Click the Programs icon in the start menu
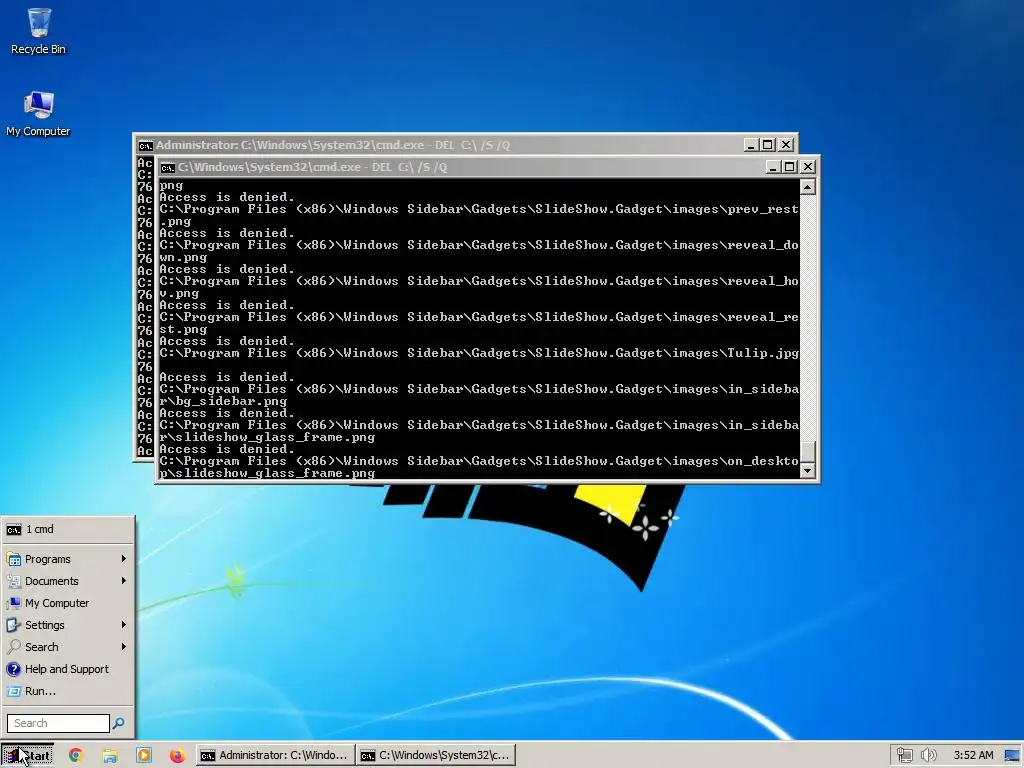 point(14,560)
